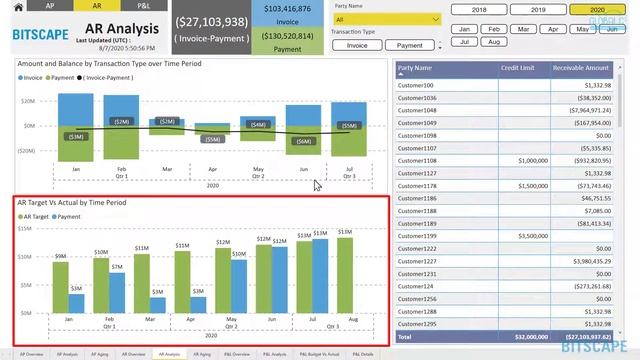Toggle the Aug month filter
The height and width of the screenshot is (360, 640).
(x=494, y=42)
